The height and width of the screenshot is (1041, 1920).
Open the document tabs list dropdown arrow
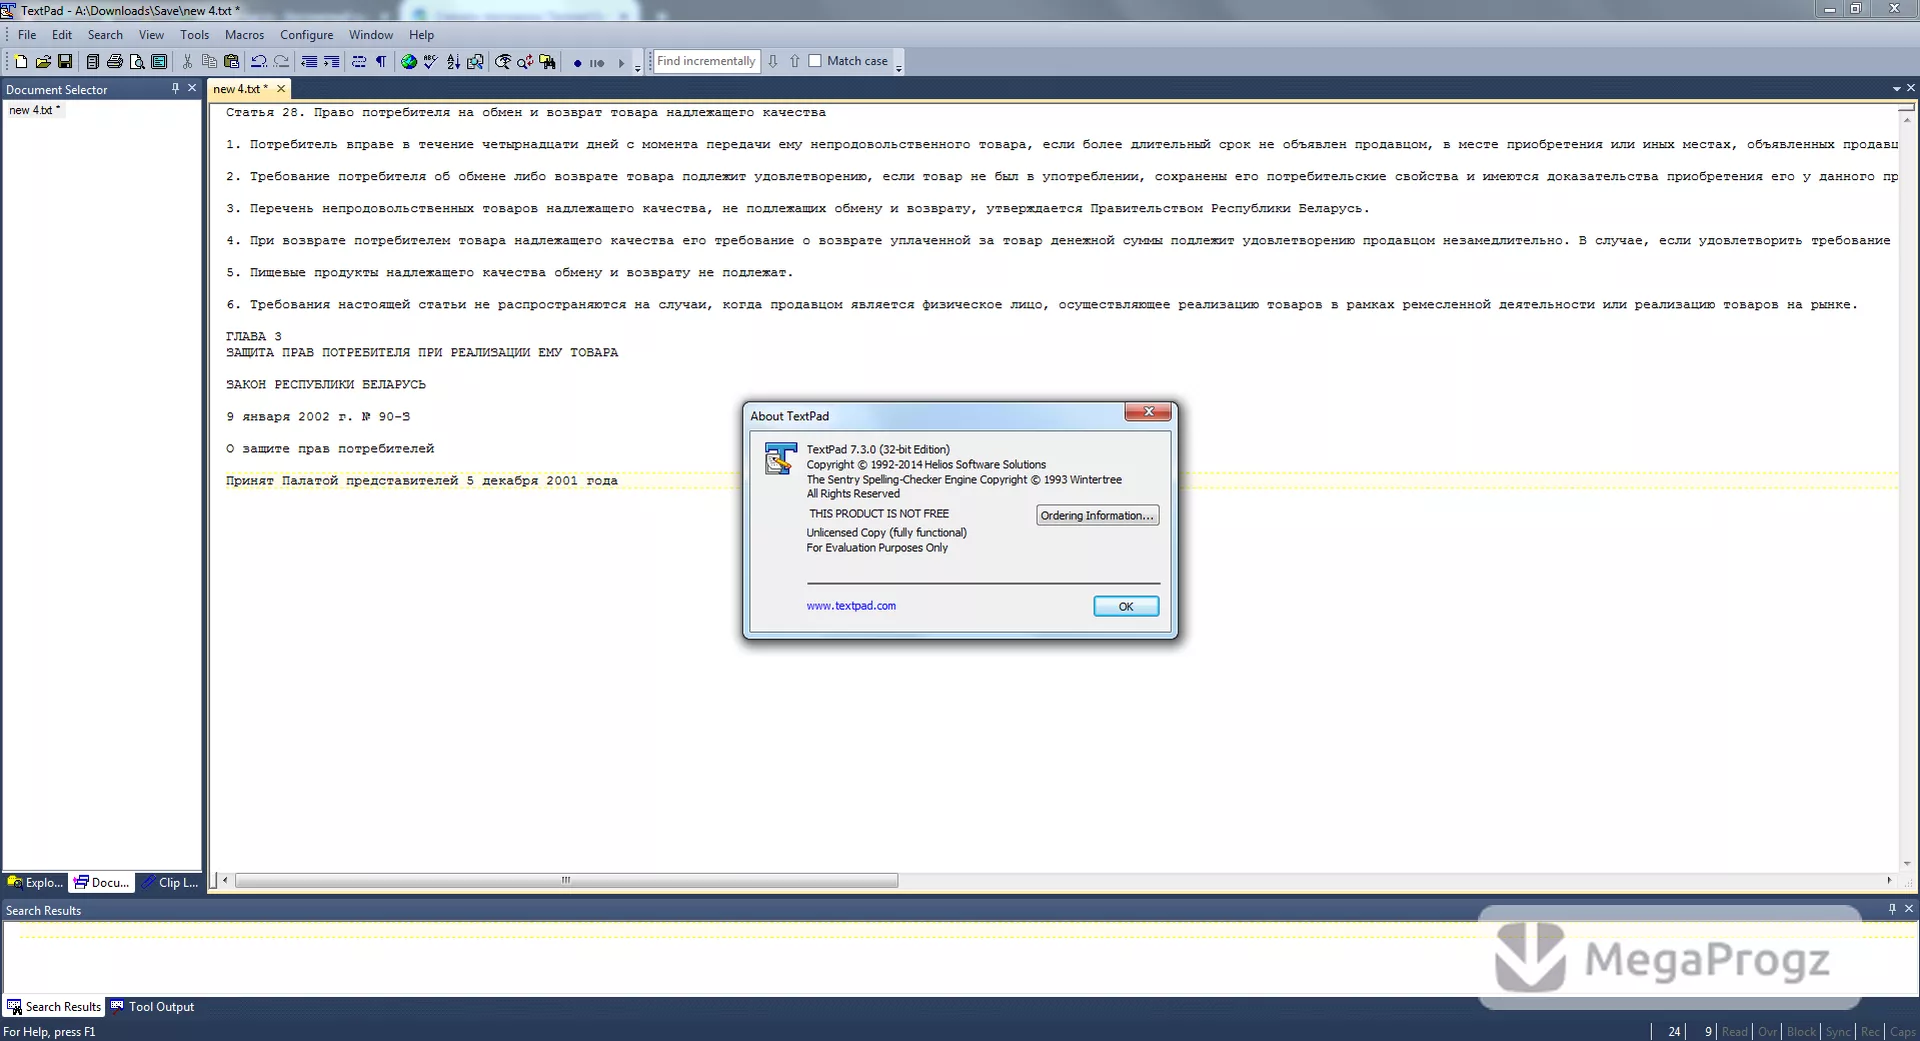pyautogui.click(x=1896, y=89)
